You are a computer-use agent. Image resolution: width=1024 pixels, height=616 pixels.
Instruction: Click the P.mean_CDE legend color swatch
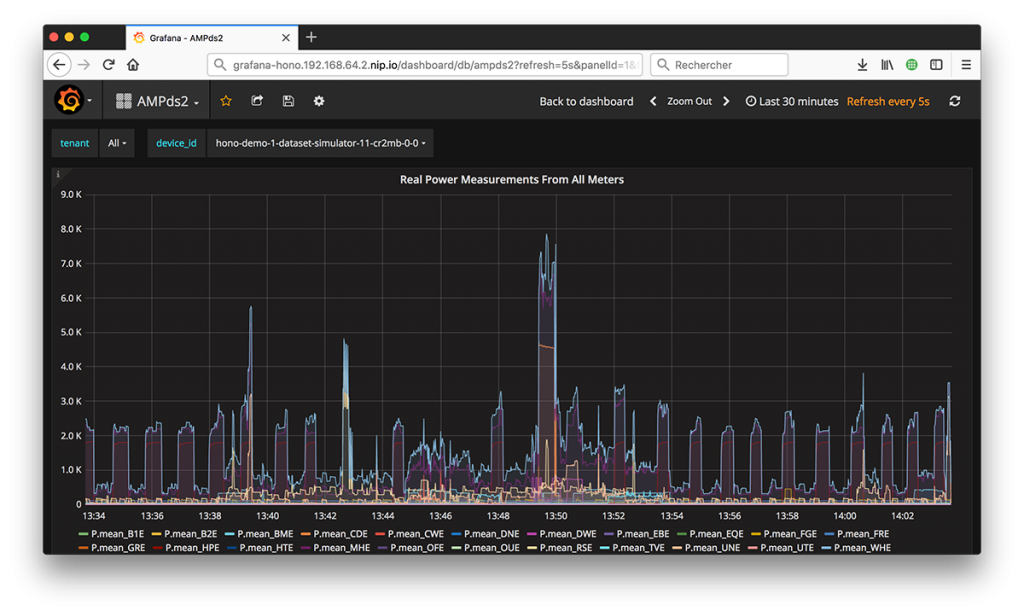click(x=305, y=534)
